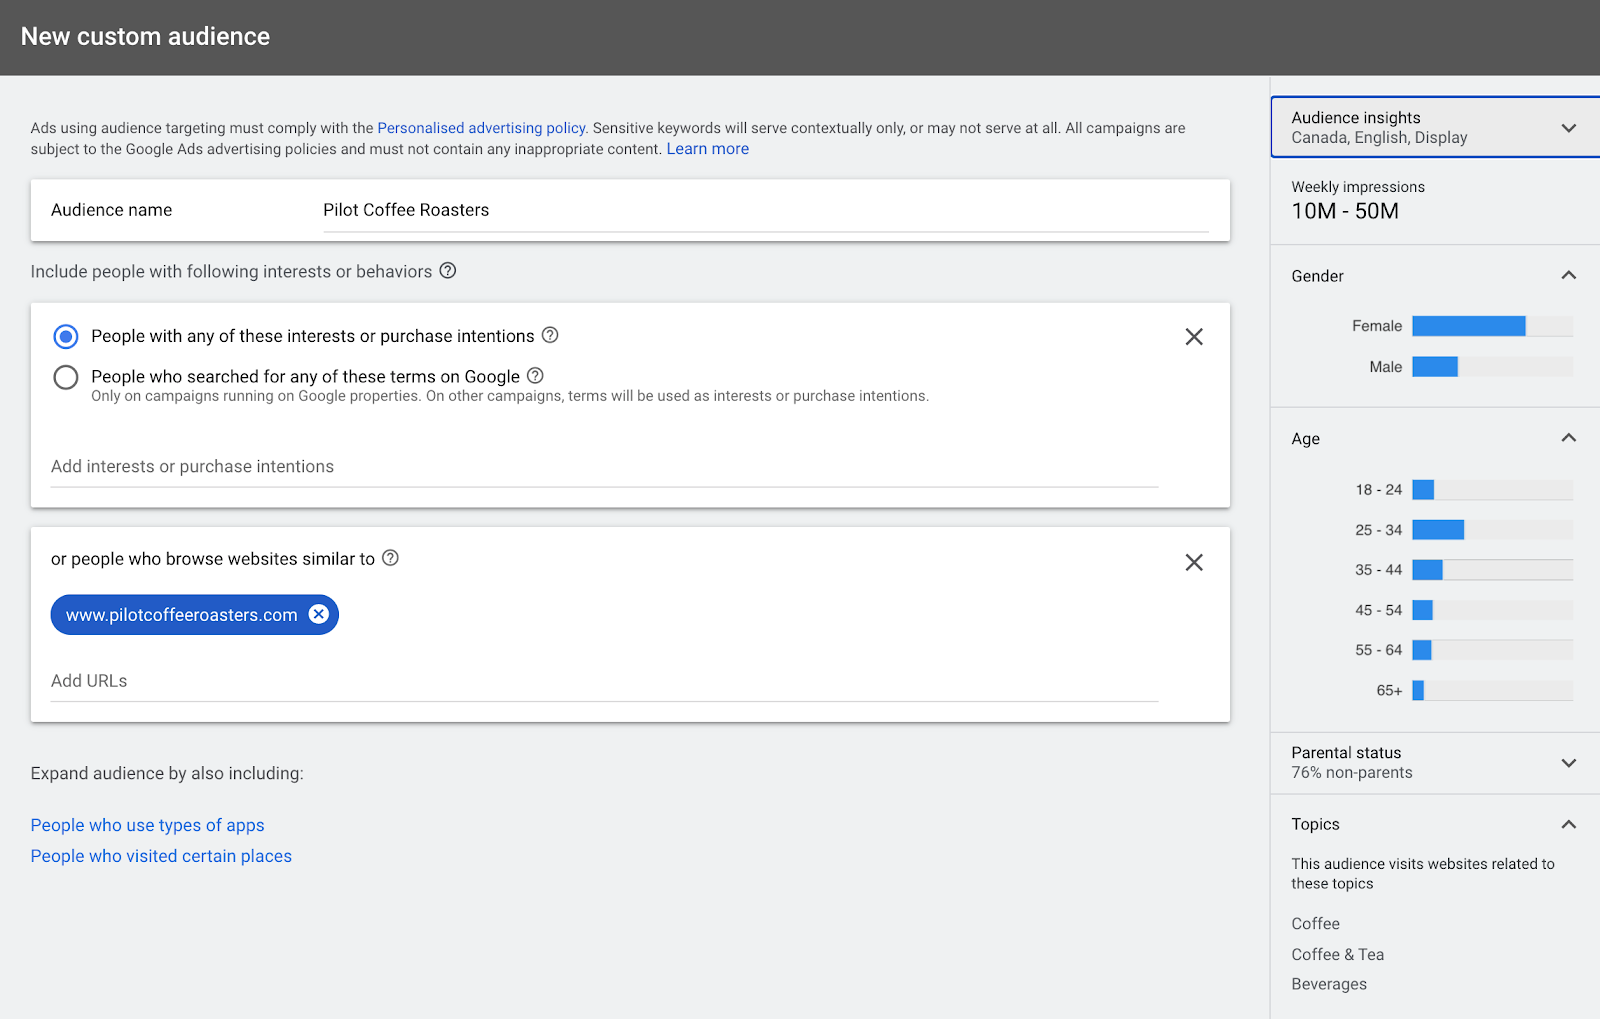Remove www.pilotcoffeeroasters.com chip
1600x1019 pixels.
coord(319,614)
